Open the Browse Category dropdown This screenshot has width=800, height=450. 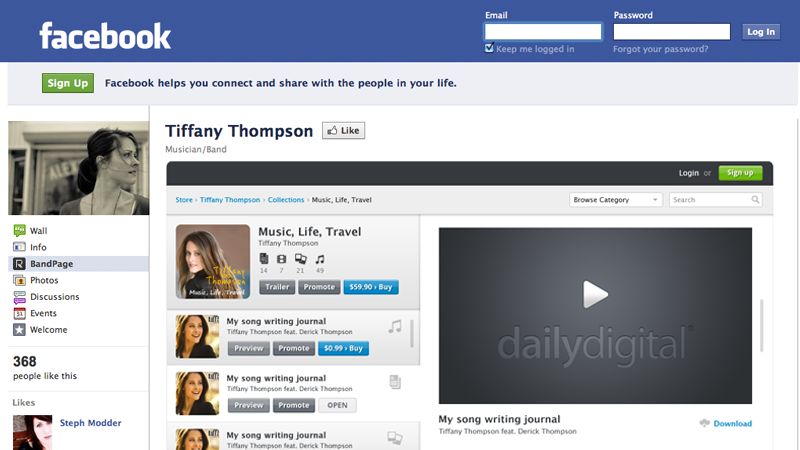pos(616,199)
